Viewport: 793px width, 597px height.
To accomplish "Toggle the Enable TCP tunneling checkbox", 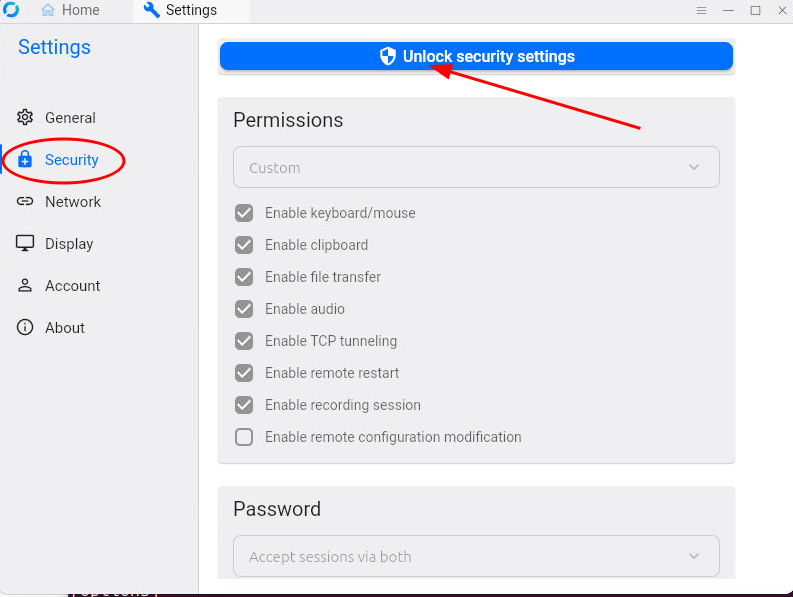I will tap(244, 341).
